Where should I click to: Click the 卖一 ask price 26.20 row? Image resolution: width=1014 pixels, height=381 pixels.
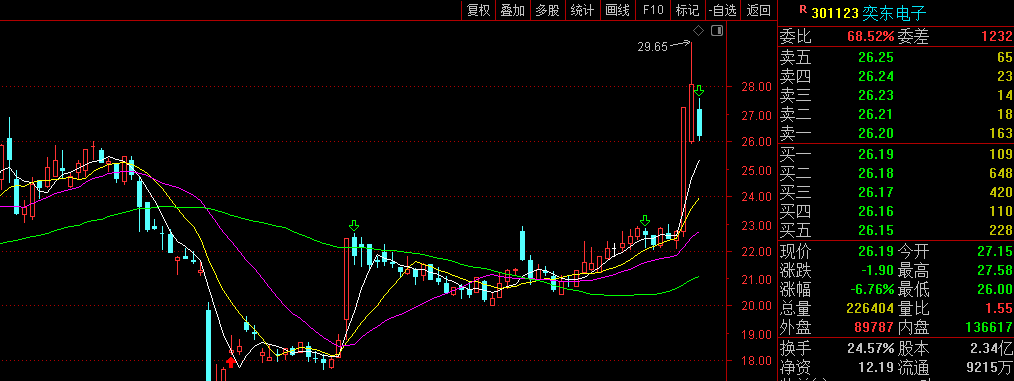pyautogui.click(x=896, y=133)
